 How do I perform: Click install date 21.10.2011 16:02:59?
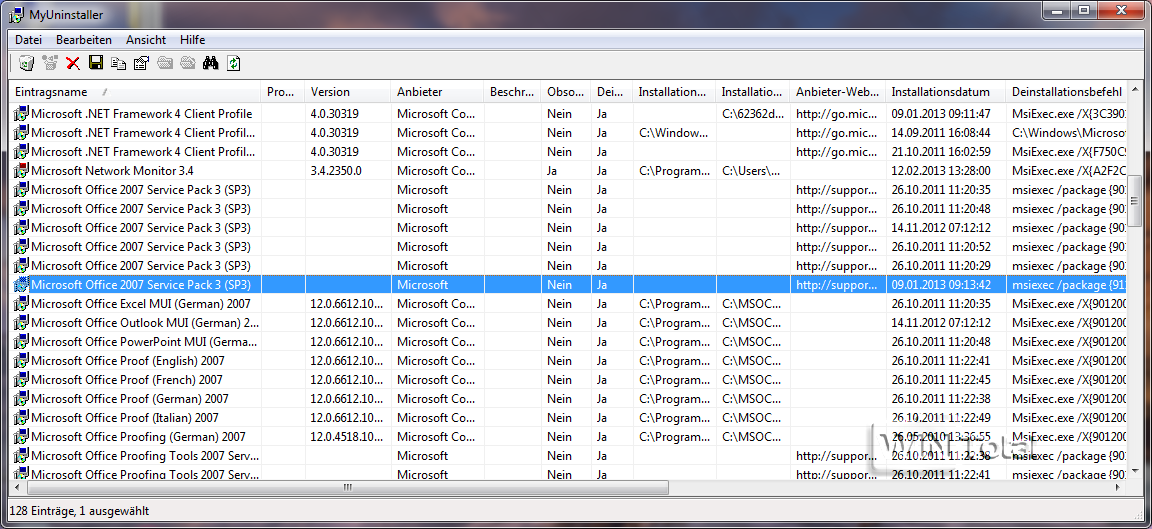coord(941,151)
